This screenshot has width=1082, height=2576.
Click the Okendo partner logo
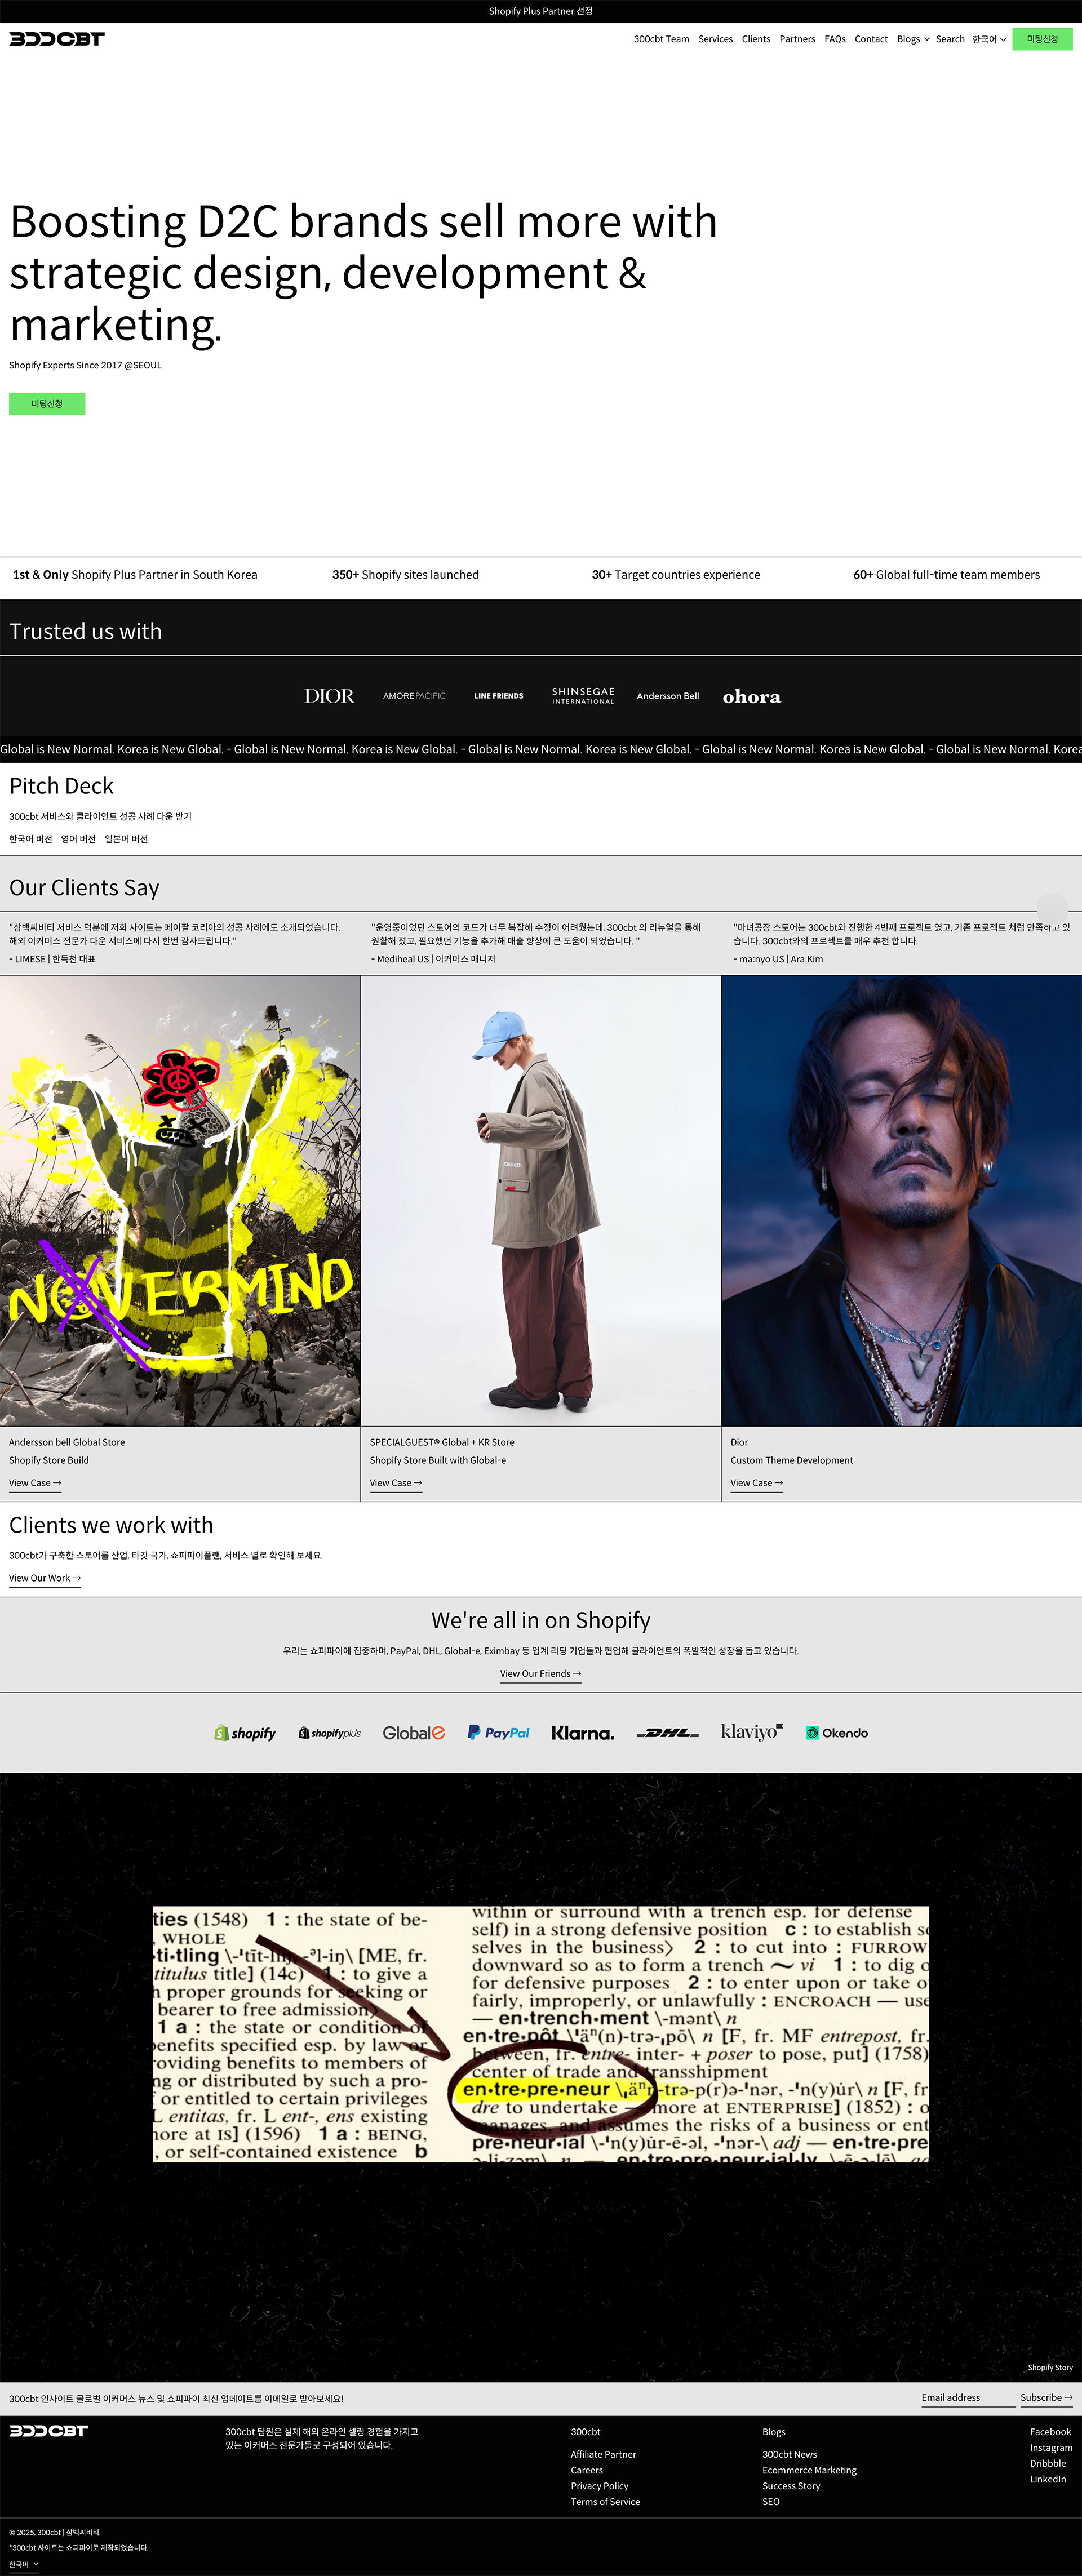tap(837, 1733)
